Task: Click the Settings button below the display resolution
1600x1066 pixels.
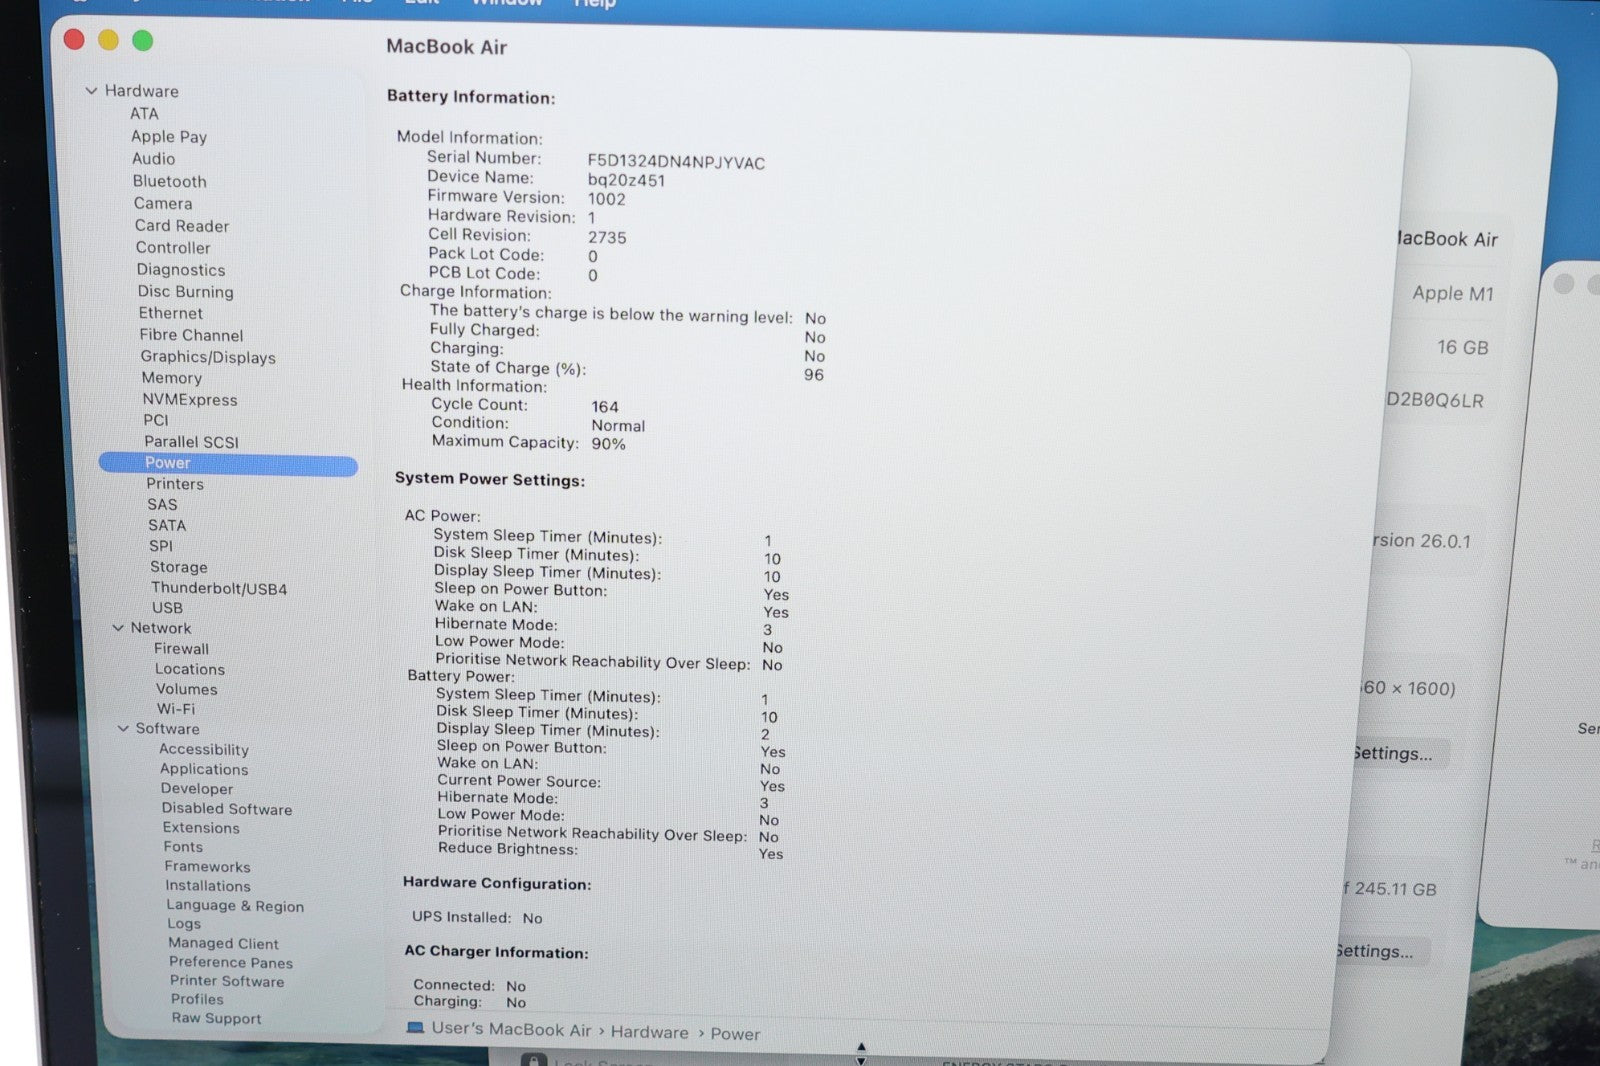Action: [x=1392, y=754]
